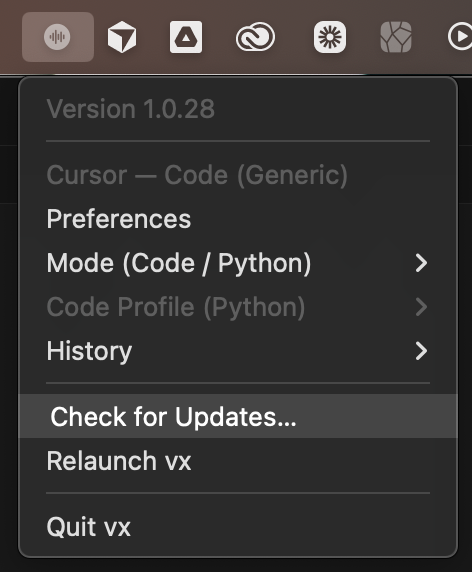Open the 3D cube menu bar icon

pos(122,37)
